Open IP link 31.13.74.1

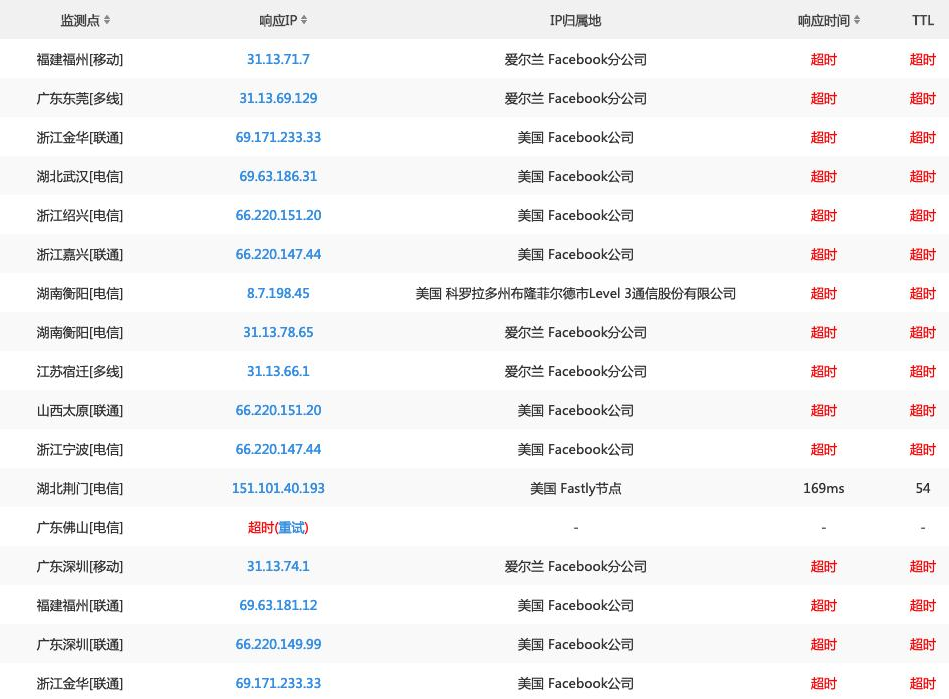(278, 566)
